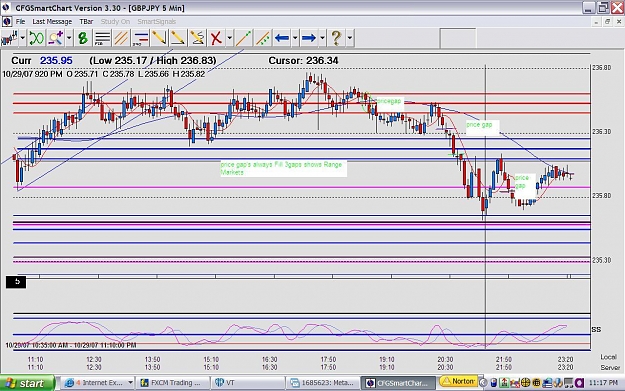Select the orange line with dotted parallel tool

tap(263, 38)
